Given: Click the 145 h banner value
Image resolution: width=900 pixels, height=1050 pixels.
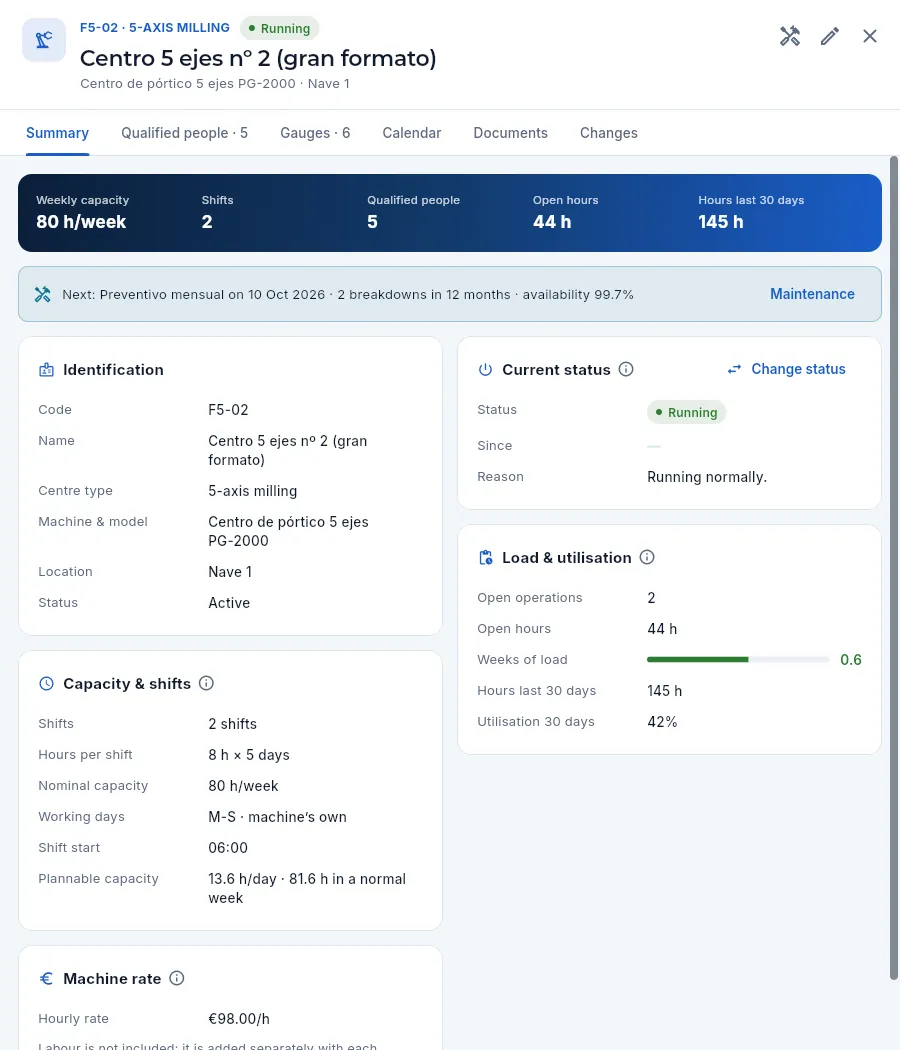Looking at the screenshot, I should click(x=721, y=222).
